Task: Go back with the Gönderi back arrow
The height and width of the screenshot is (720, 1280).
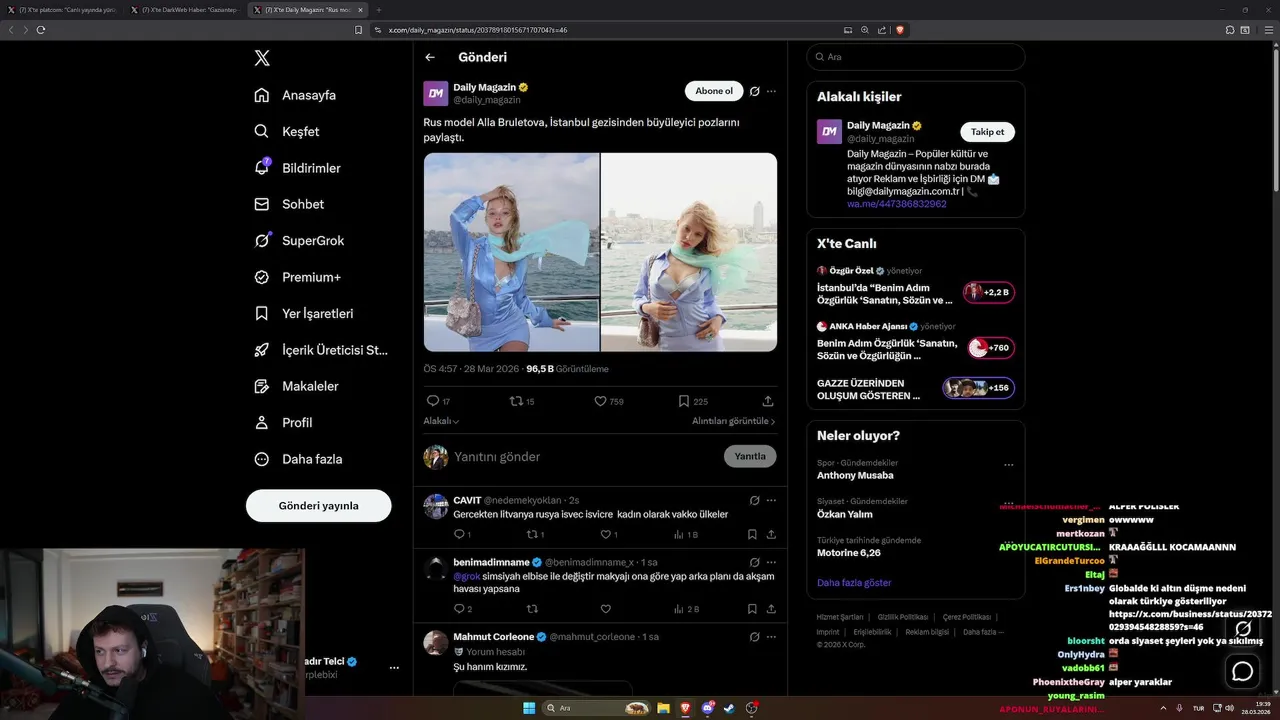Action: pyautogui.click(x=430, y=58)
